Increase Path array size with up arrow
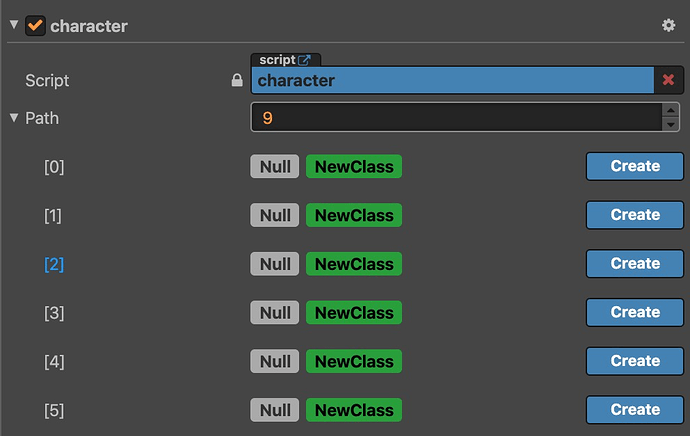Image resolution: width=690 pixels, height=436 pixels. pyautogui.click(x=670, y=110)
